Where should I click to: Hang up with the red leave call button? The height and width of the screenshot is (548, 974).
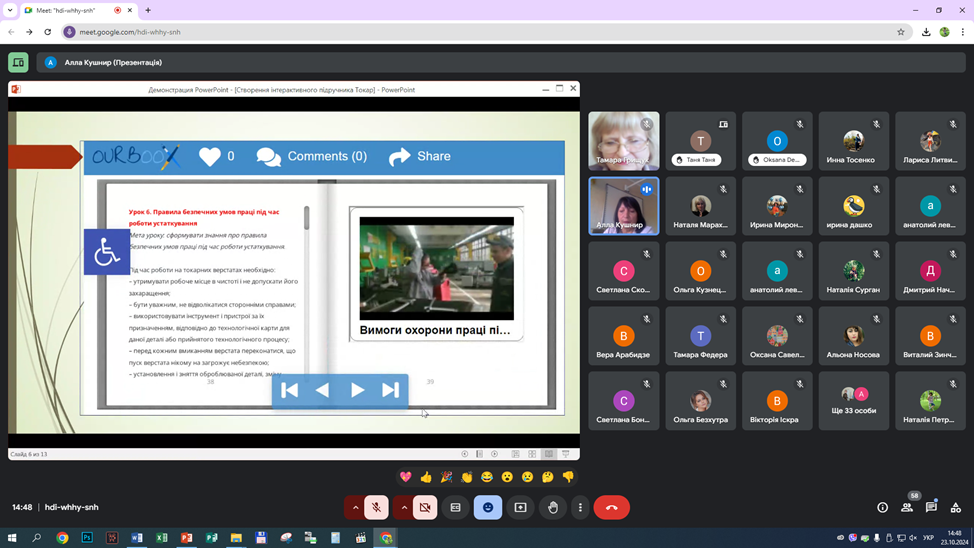(x=612, y=508)
